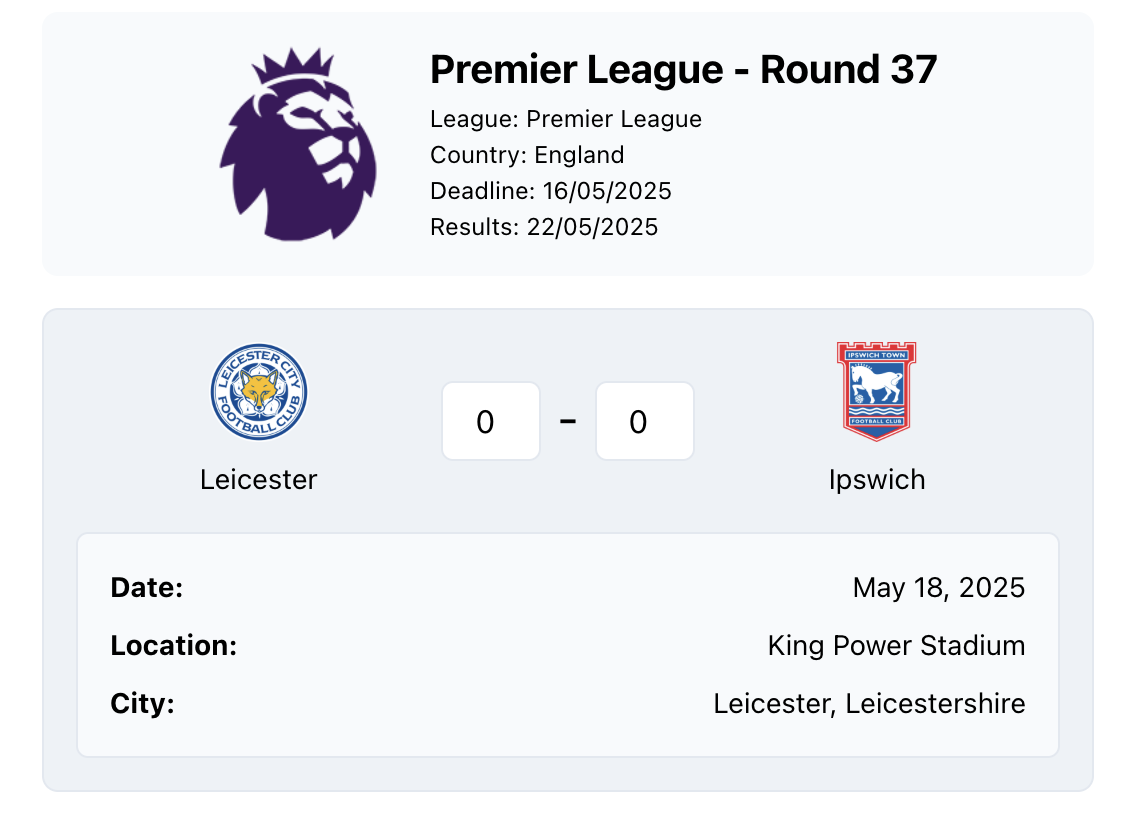Click the King Power Stadium value

coord(896,646)
